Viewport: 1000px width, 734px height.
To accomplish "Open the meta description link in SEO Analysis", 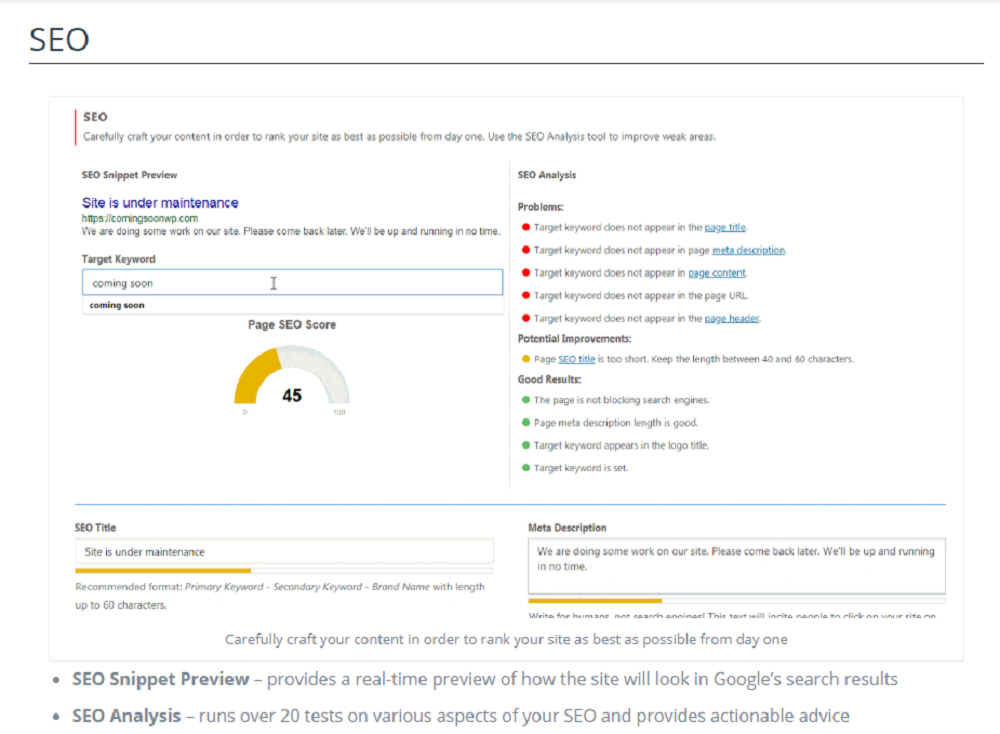I will 747,250.
